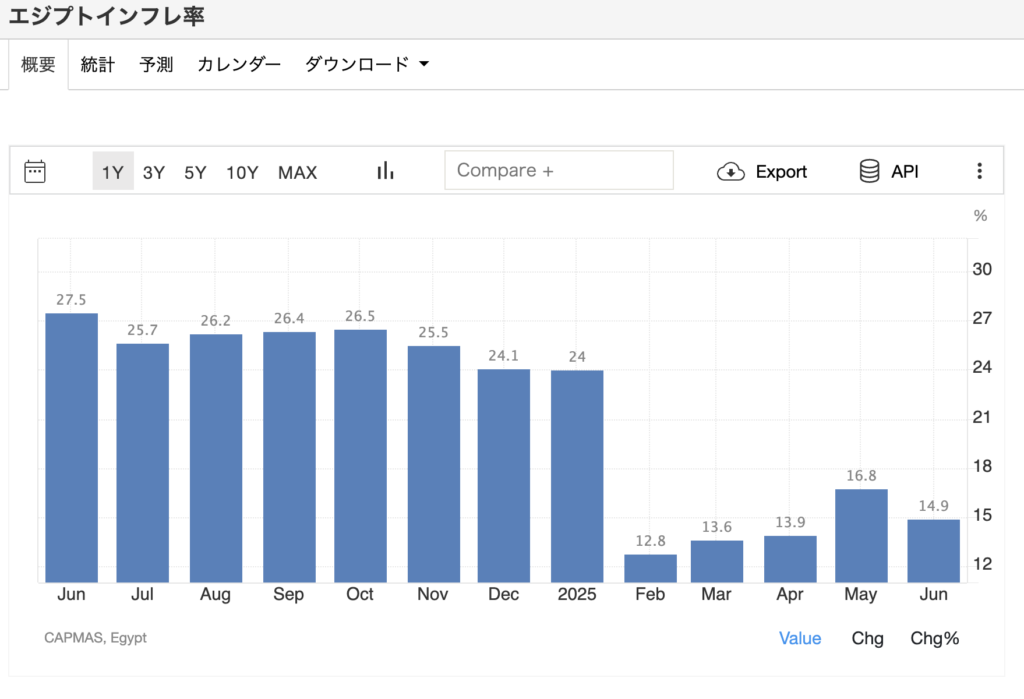
Task: Select the 5Y range option
Action: 195,171
